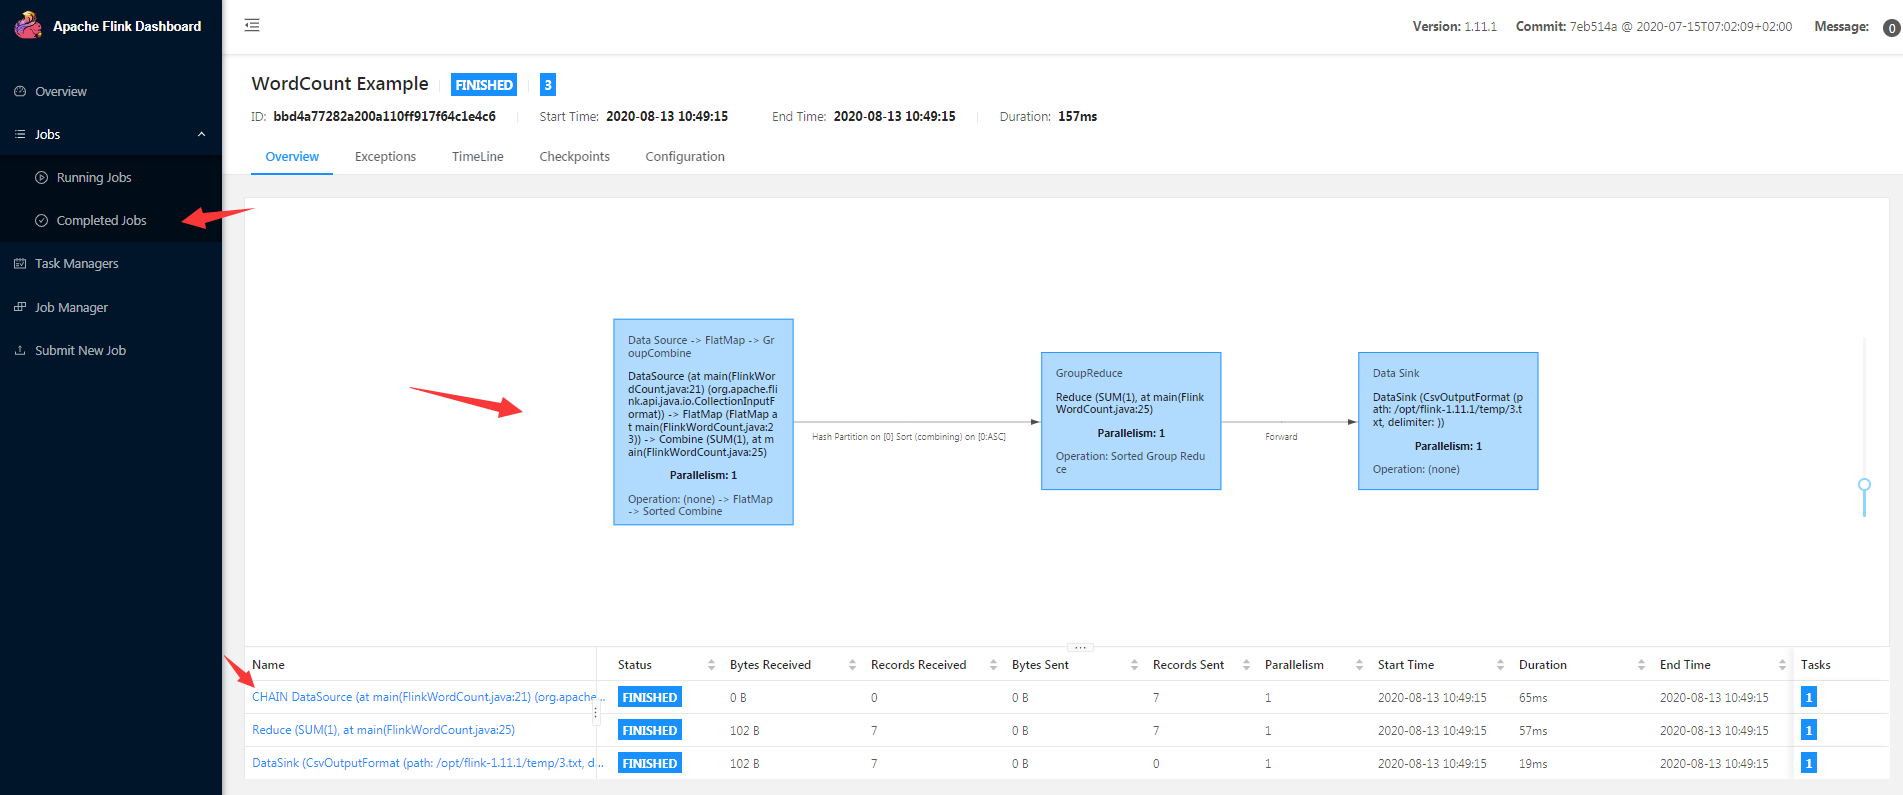
Task: Click the Duration 157ms value
Action: pos(1077,117)
